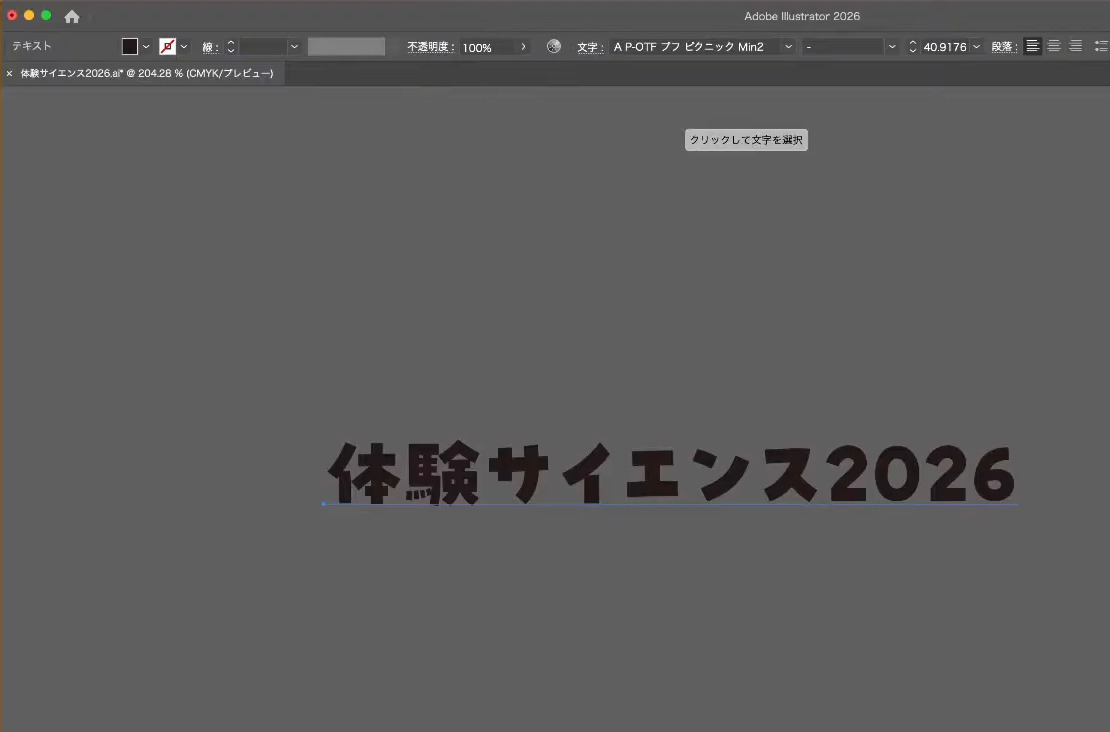Click the recolor artwork globe icon
The width and height of the screenshot is (1110, 732).
(554, 47)
